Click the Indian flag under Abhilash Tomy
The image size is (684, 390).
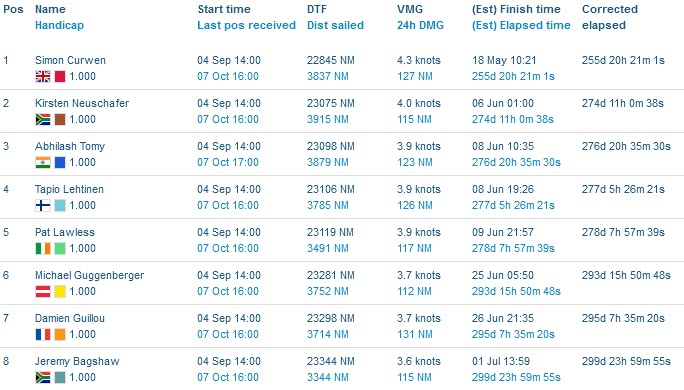(43, 162)
